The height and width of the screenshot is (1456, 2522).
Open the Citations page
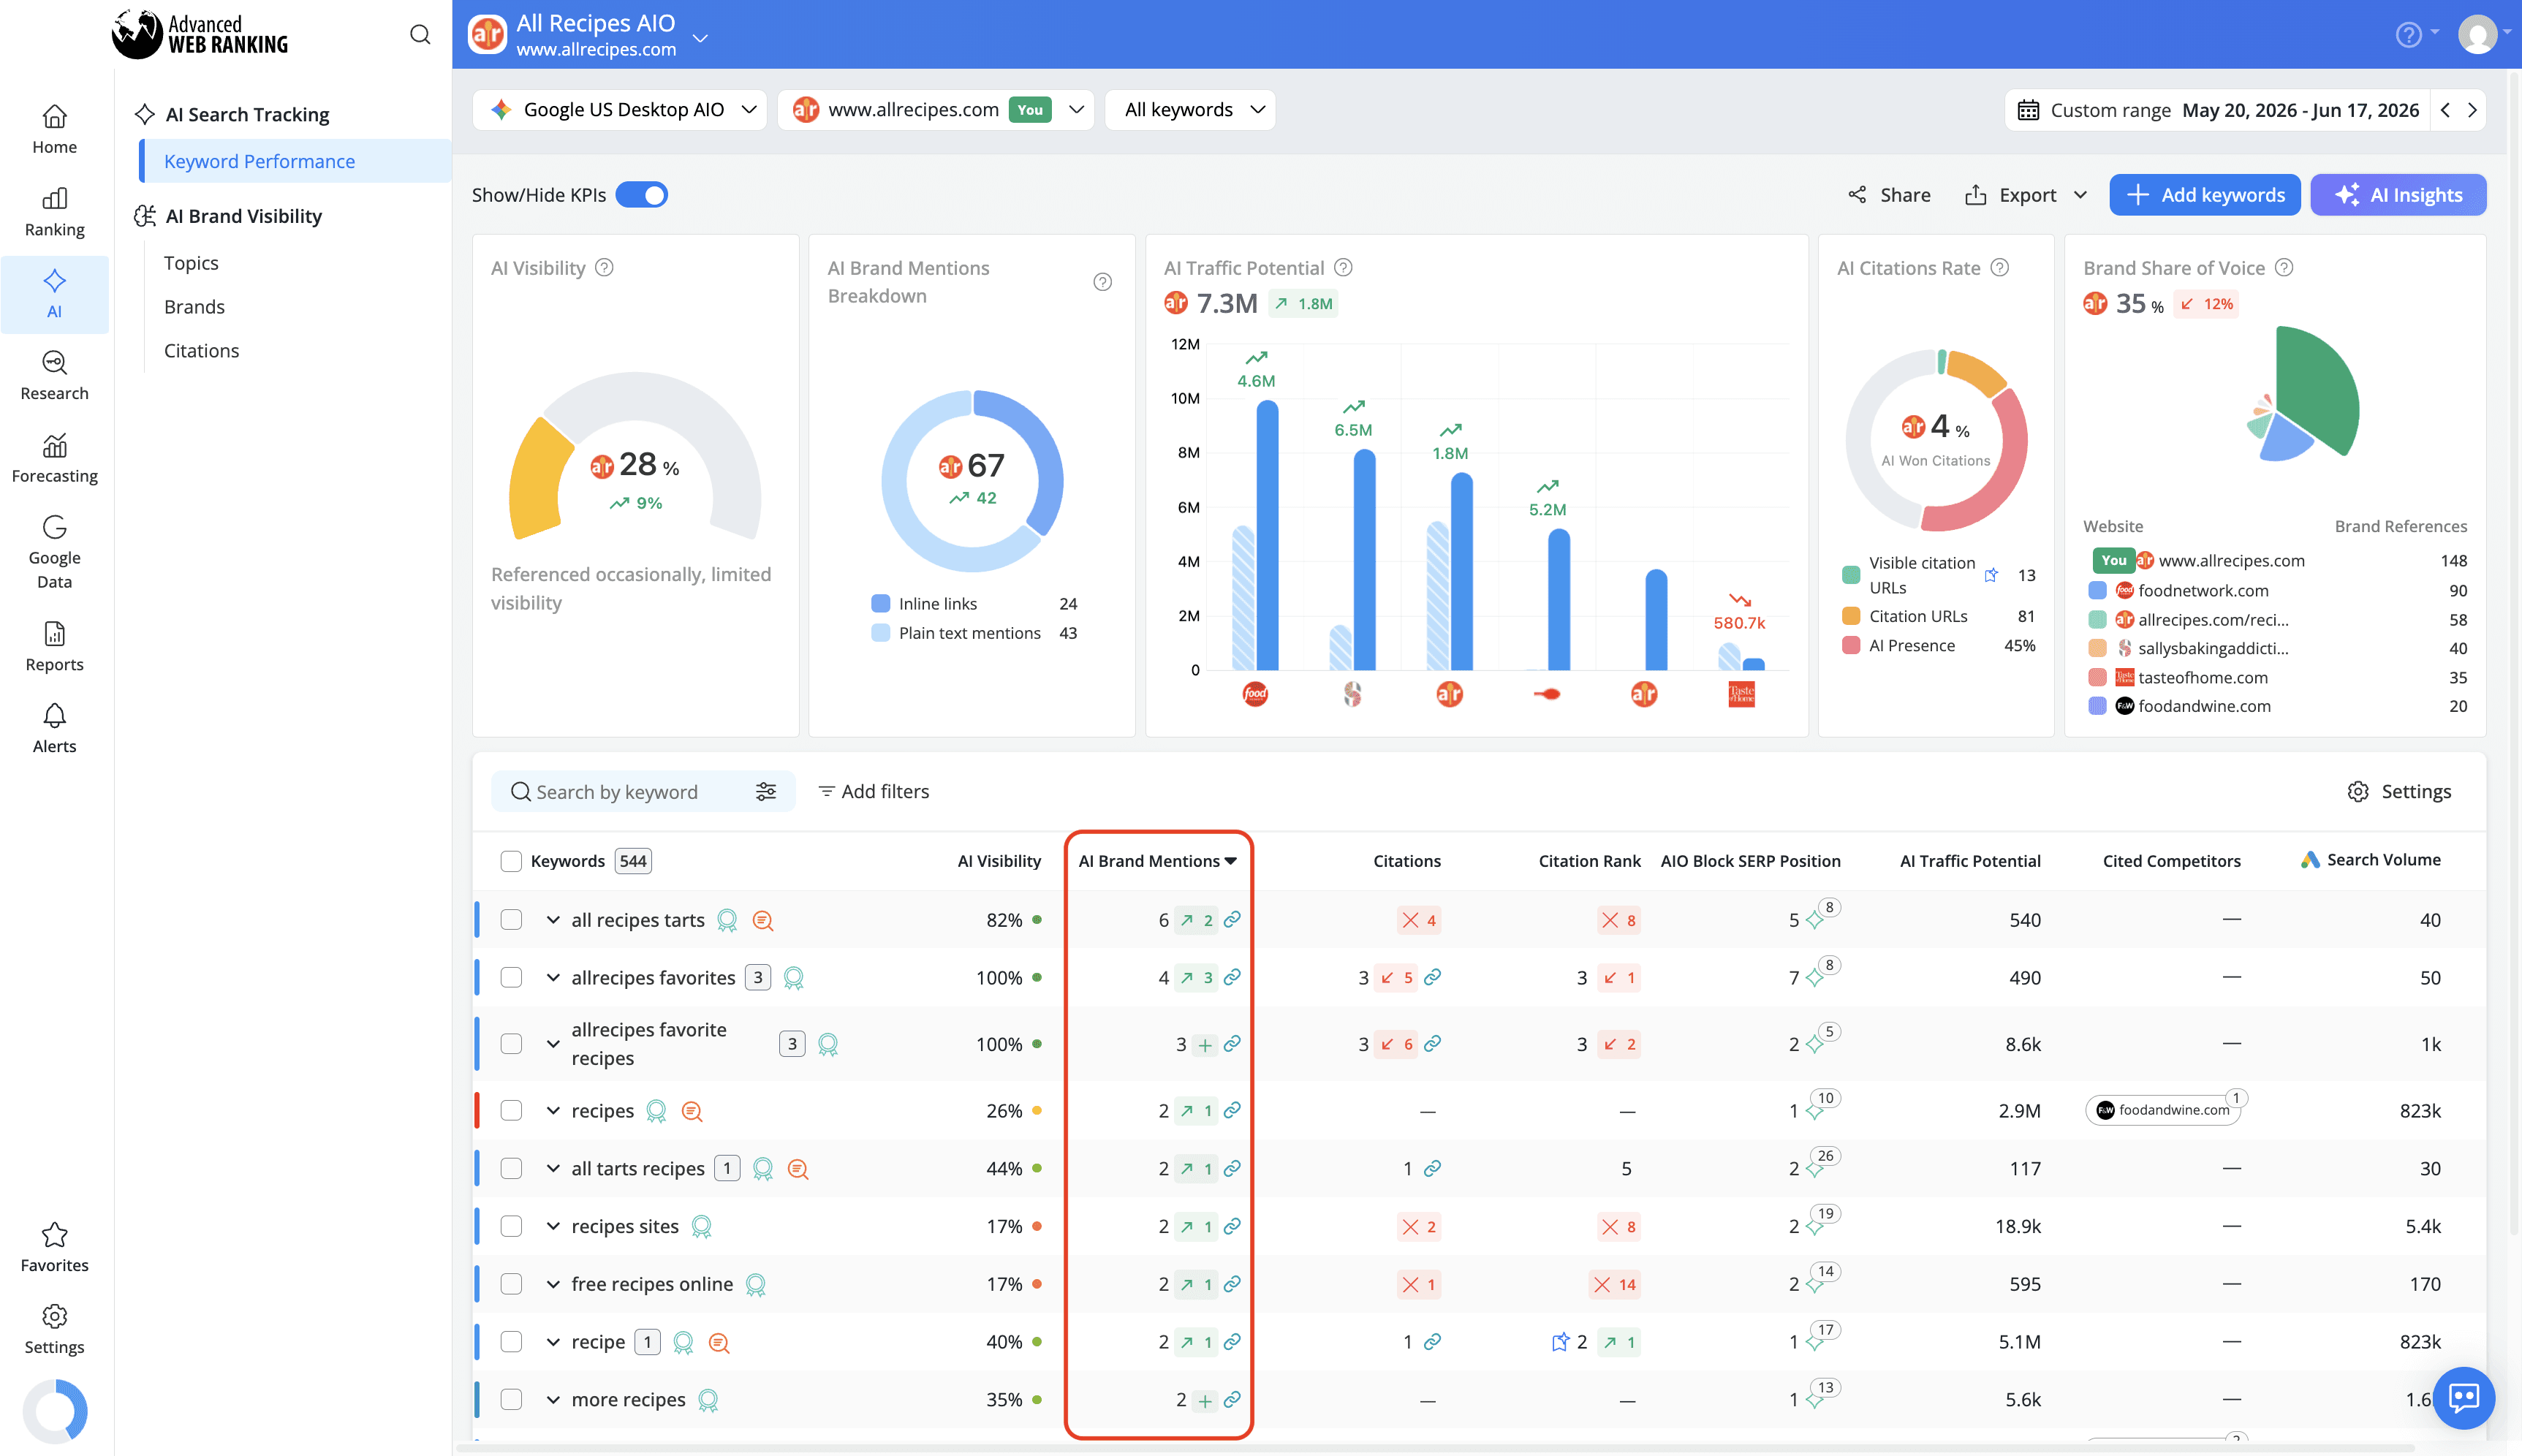coord(201,351)
